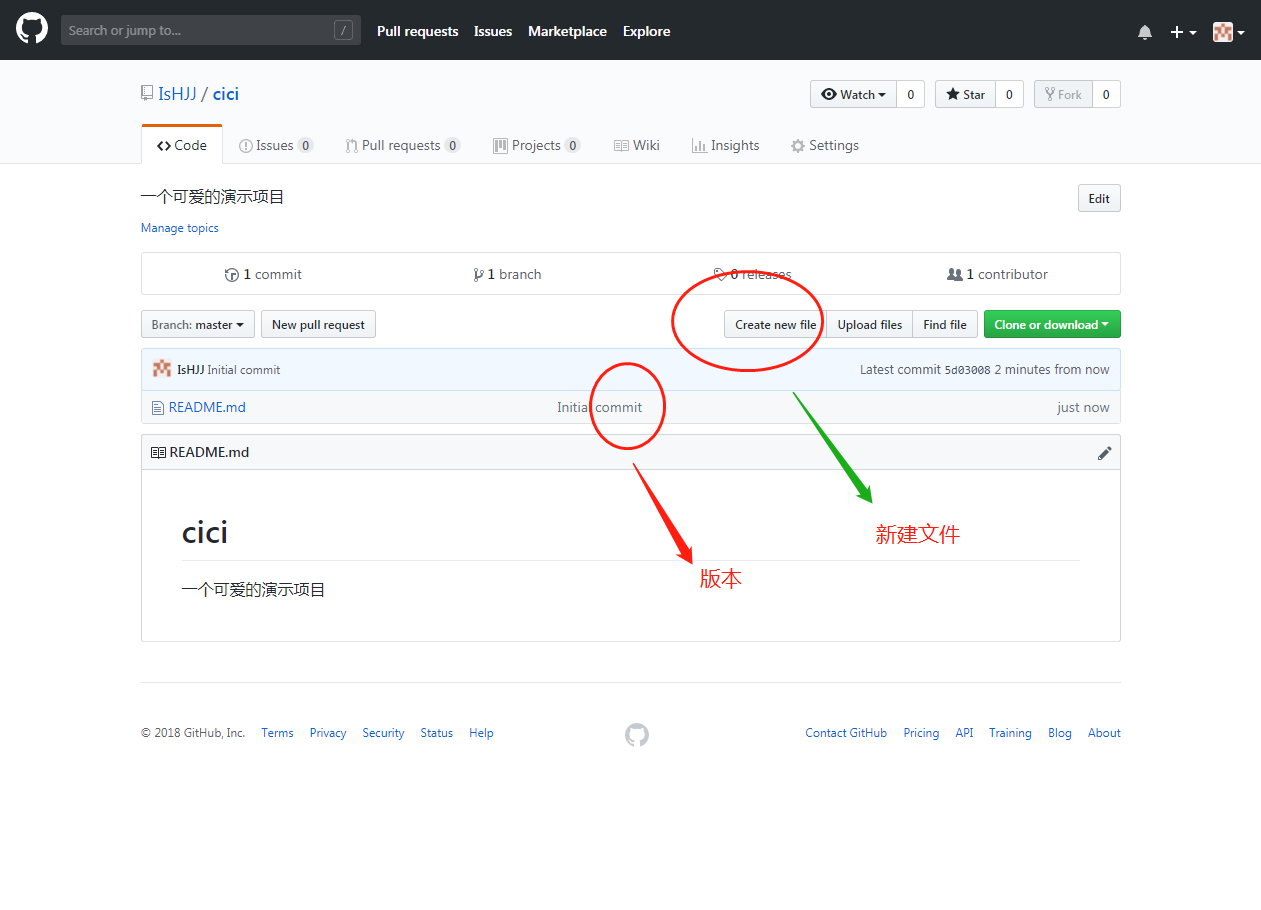Open the Wiki tab
This screenshot has height=910, width=1261.
637,145
